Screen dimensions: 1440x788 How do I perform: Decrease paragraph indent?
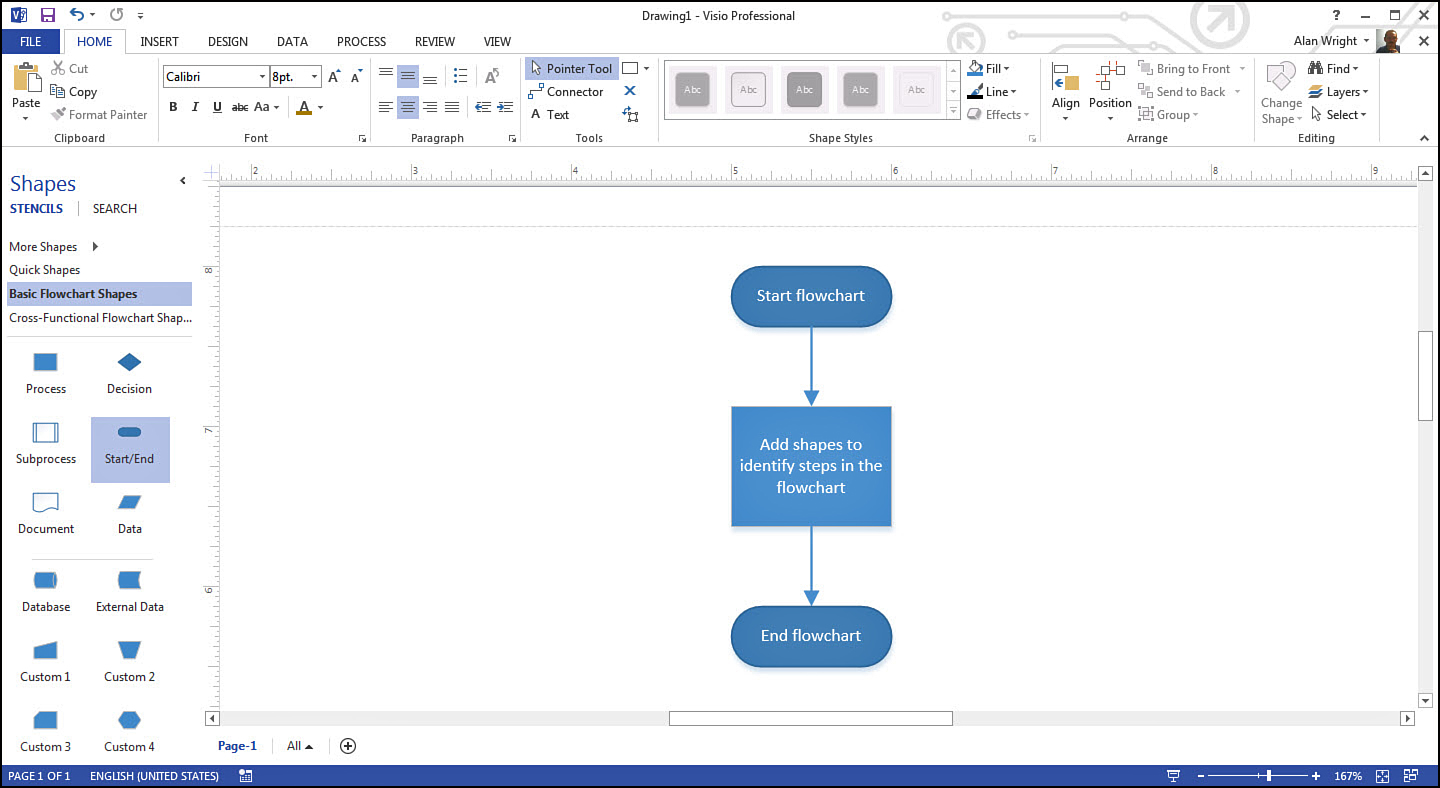tap(483, 107)
